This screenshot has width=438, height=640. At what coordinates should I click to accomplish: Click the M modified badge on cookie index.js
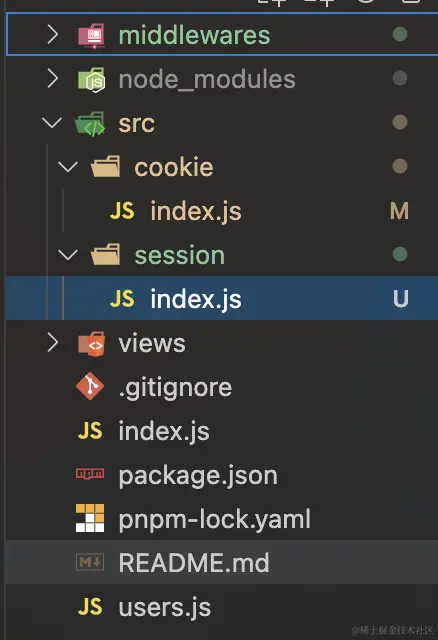click(x=399, y=211)
